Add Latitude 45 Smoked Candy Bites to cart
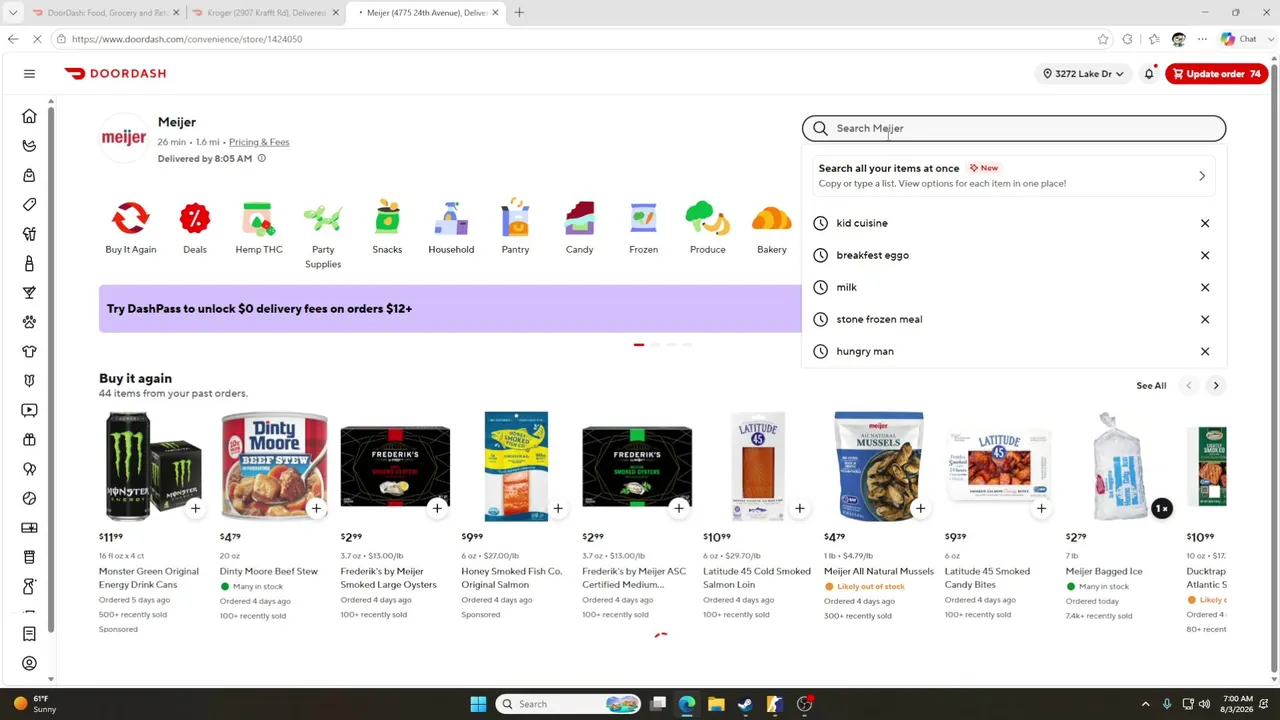This screenshot has width=1280, height=720. (1041, 508)
